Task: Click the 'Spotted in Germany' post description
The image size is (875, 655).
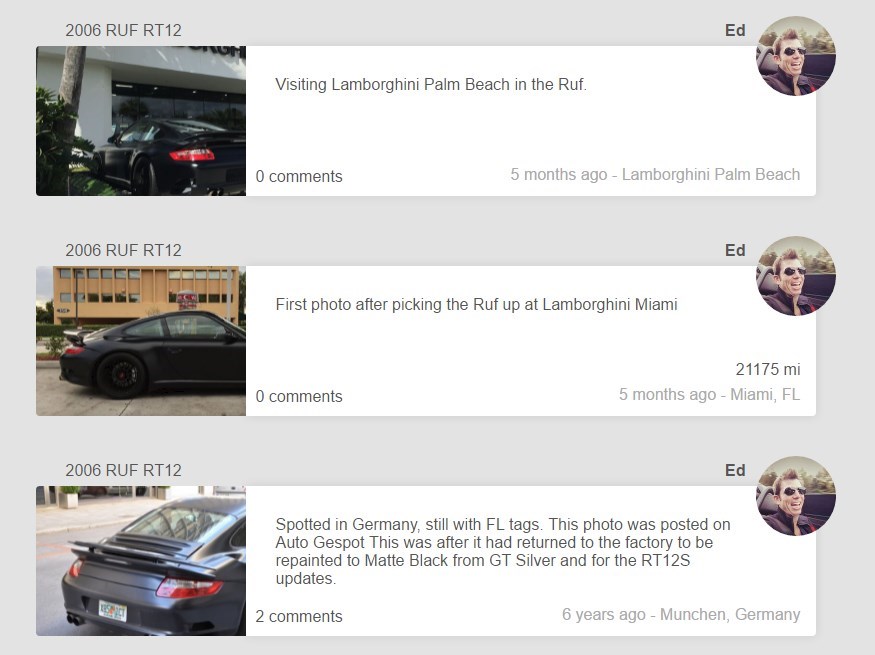Action: [x=503, y=551]
